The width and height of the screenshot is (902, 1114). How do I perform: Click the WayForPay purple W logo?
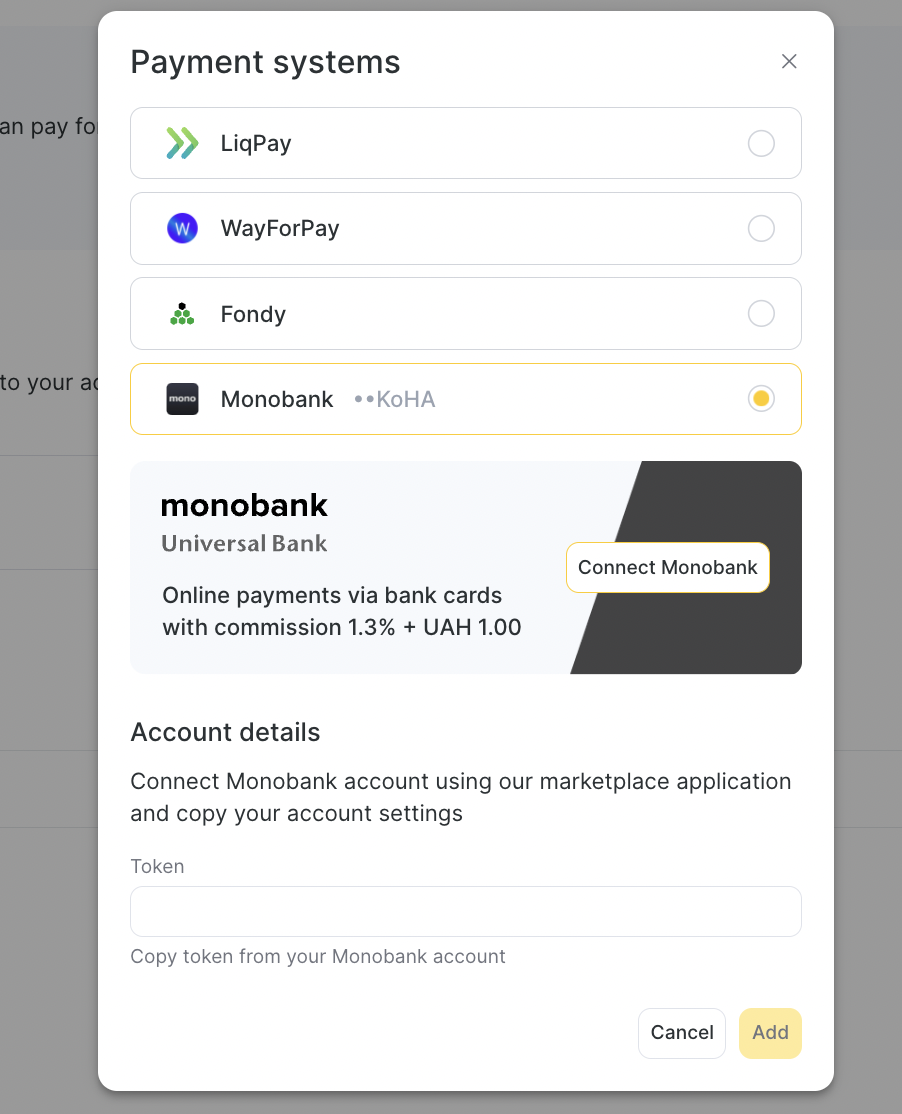point(182,229)
